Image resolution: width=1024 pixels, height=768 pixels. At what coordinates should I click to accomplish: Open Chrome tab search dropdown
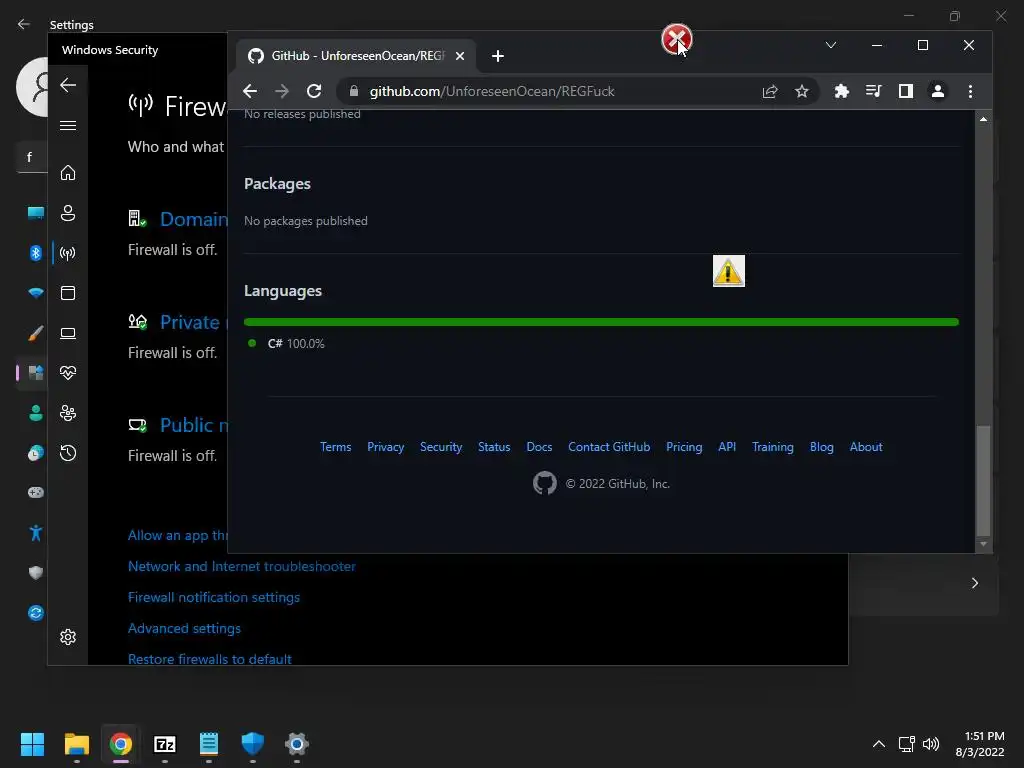point(831,45)
